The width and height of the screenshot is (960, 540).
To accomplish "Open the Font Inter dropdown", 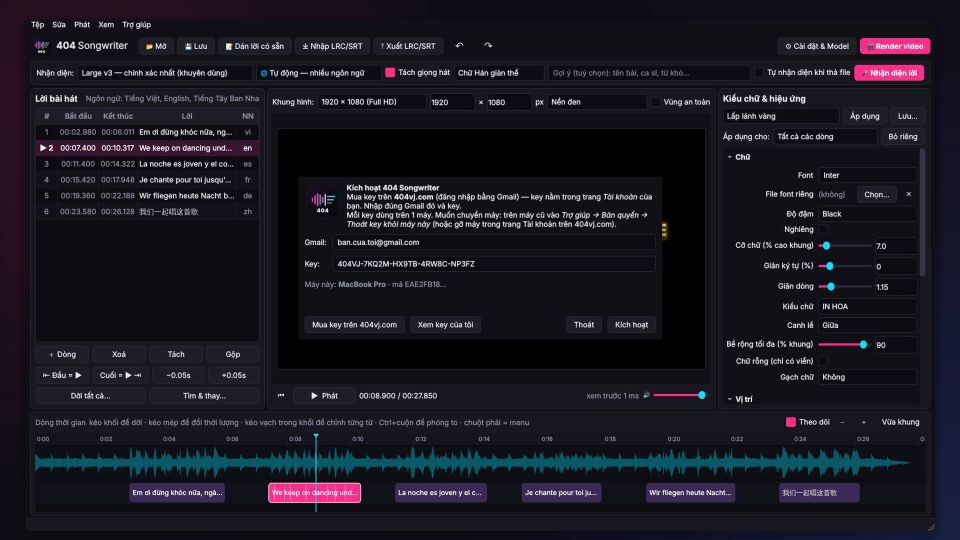I will (x=868, y=175).
